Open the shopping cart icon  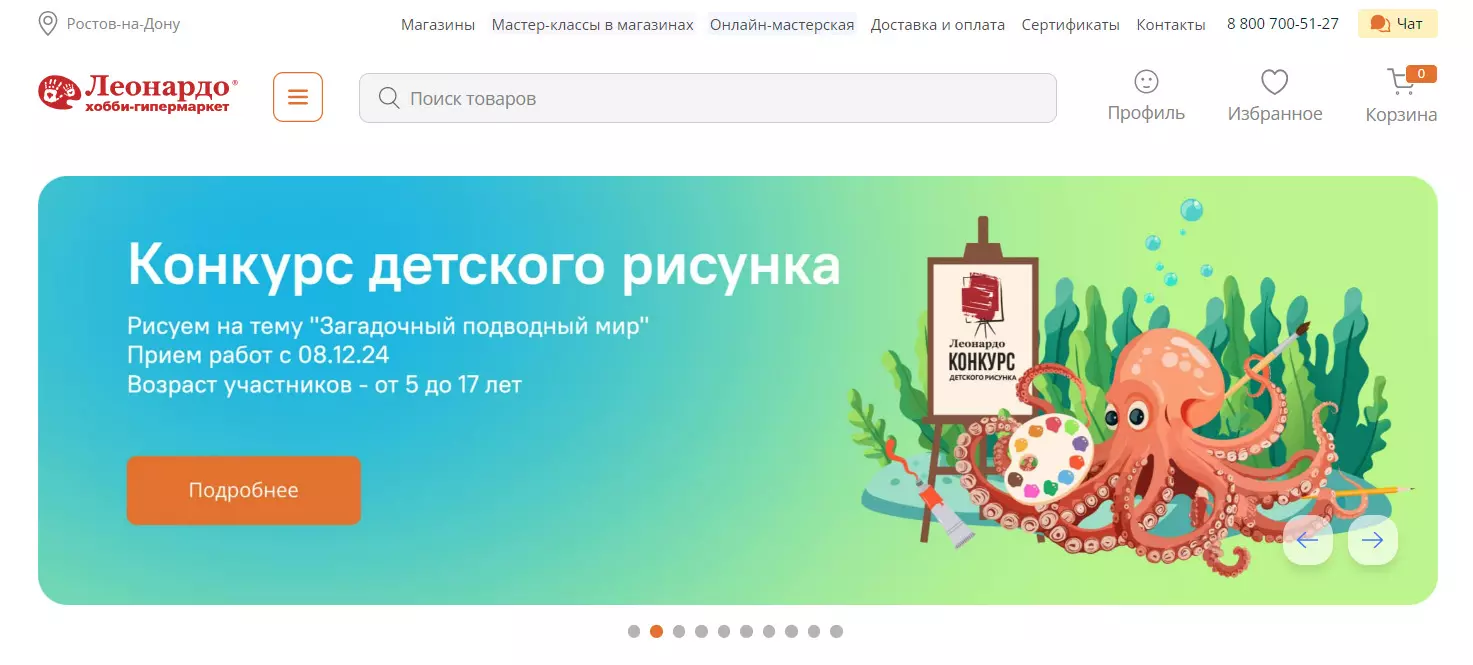1401,82
